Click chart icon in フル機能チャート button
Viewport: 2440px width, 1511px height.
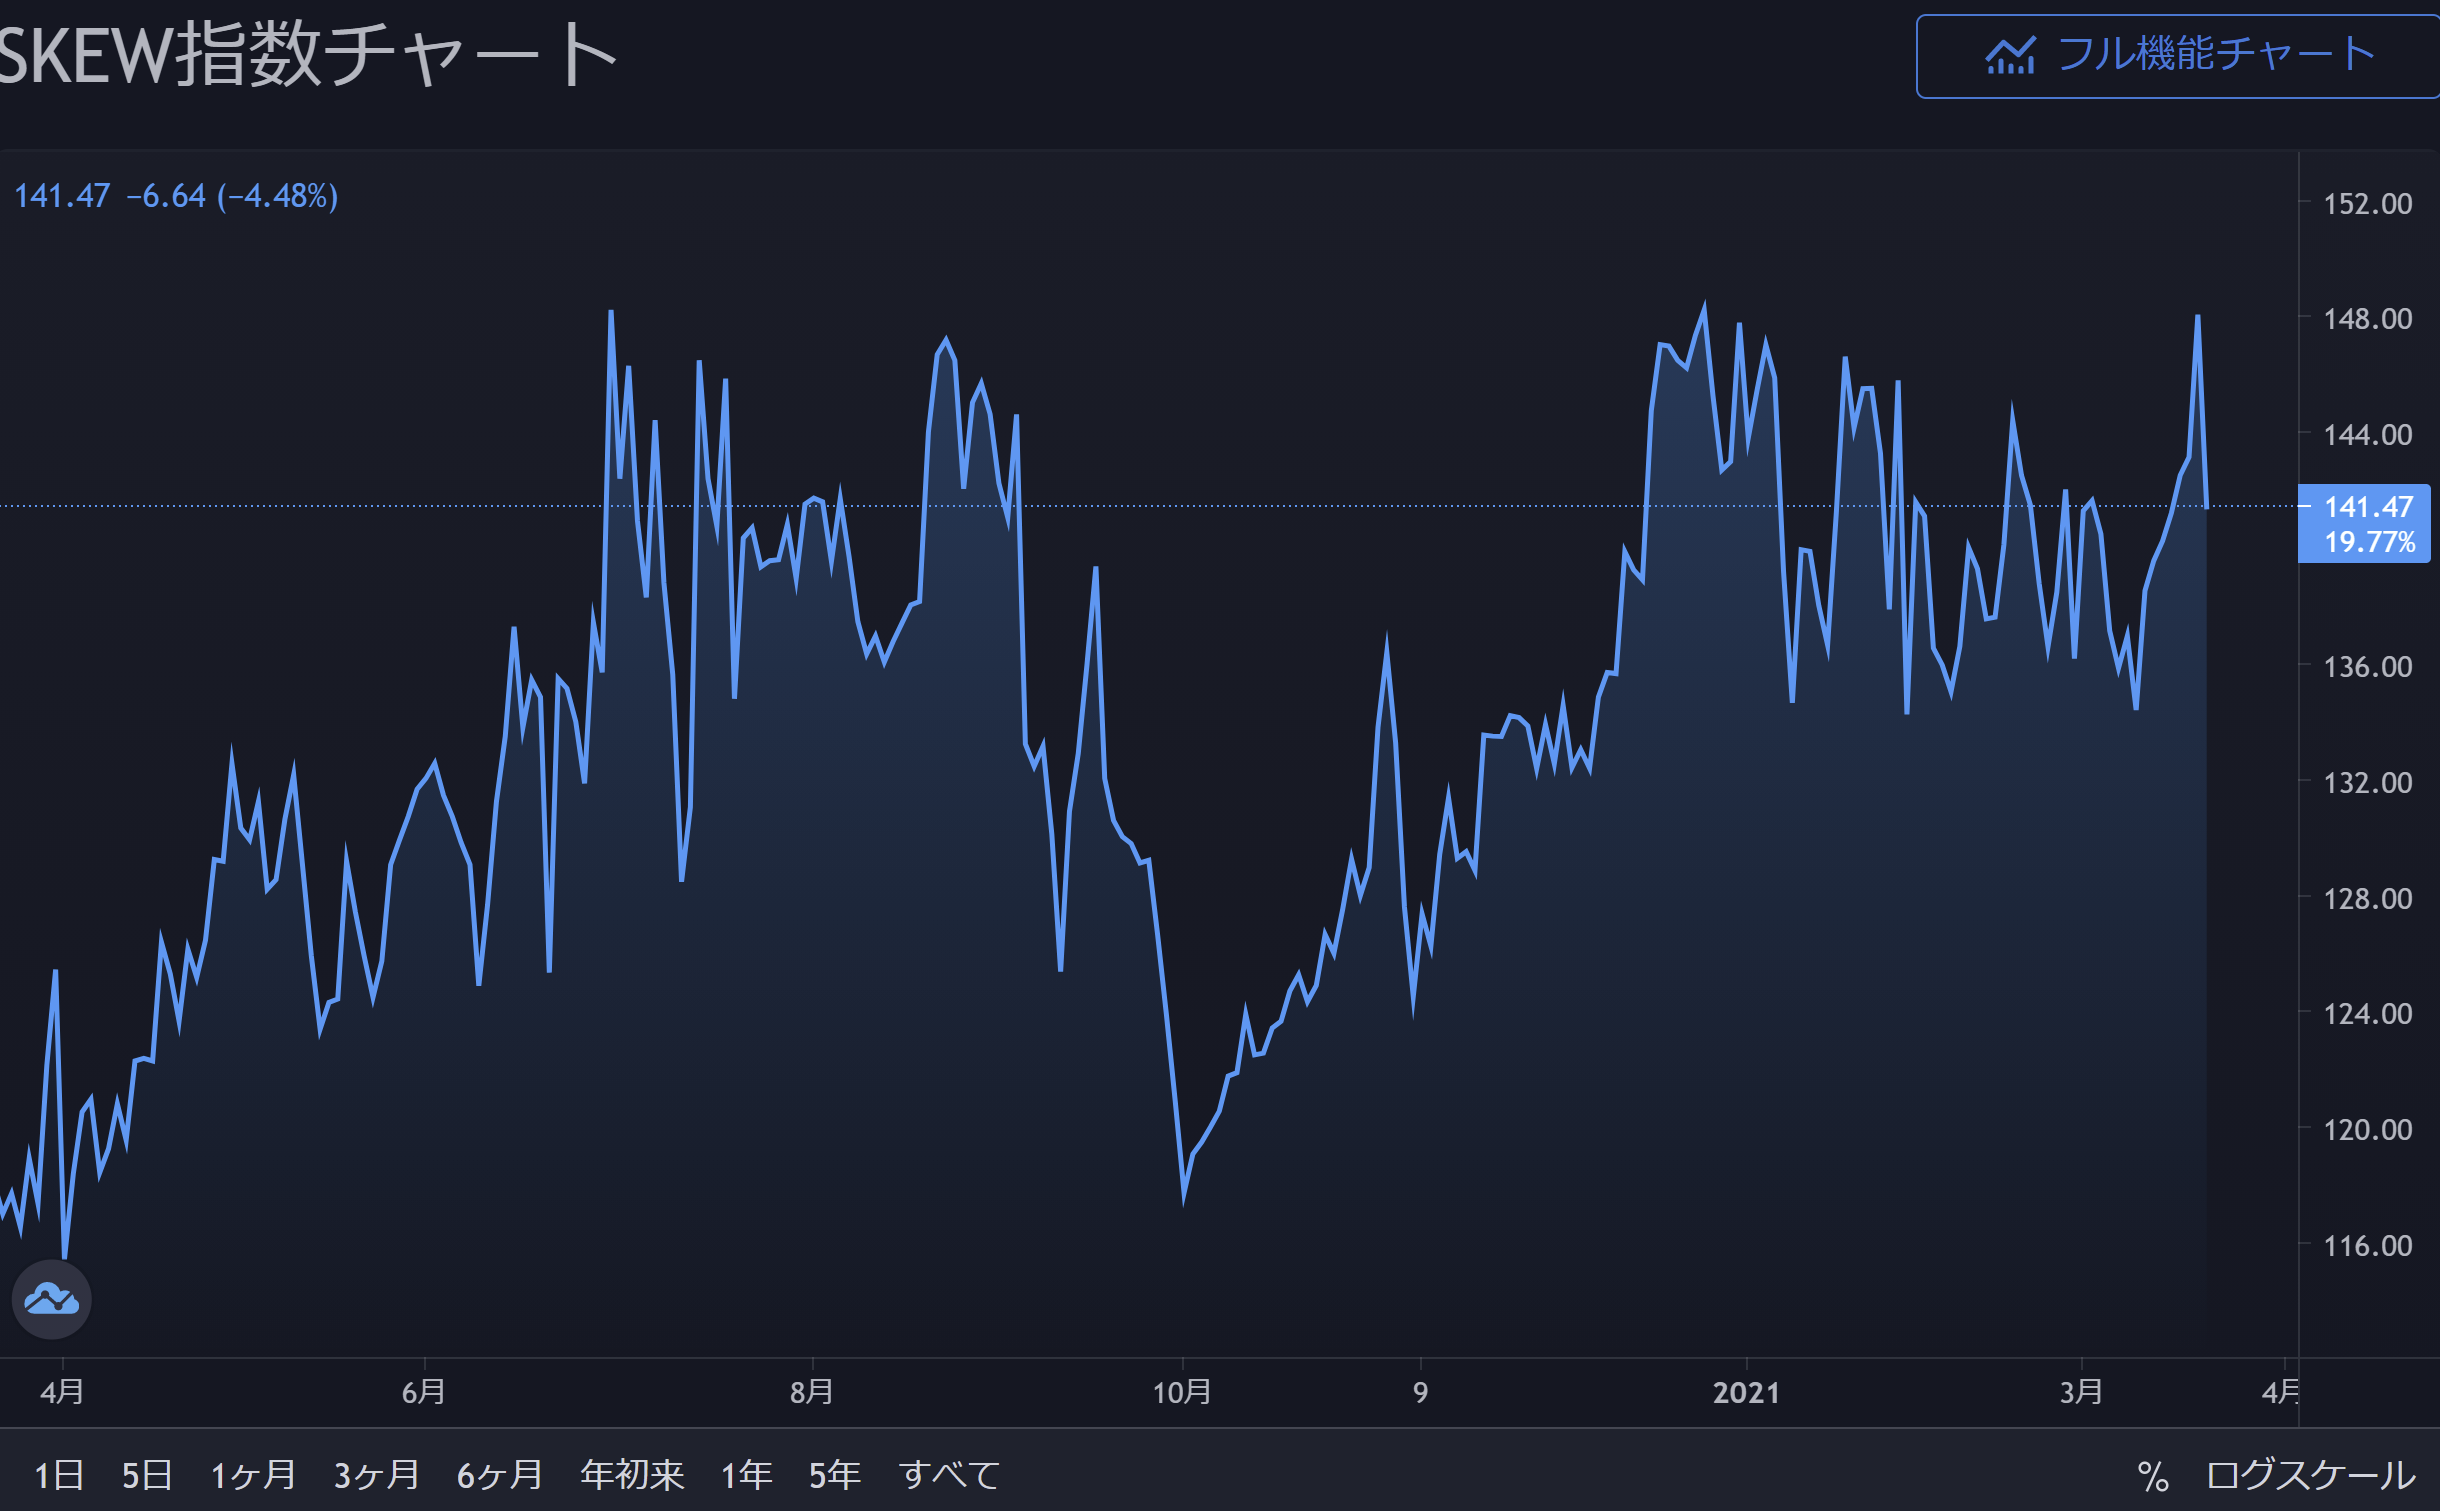coord(2010,56)
